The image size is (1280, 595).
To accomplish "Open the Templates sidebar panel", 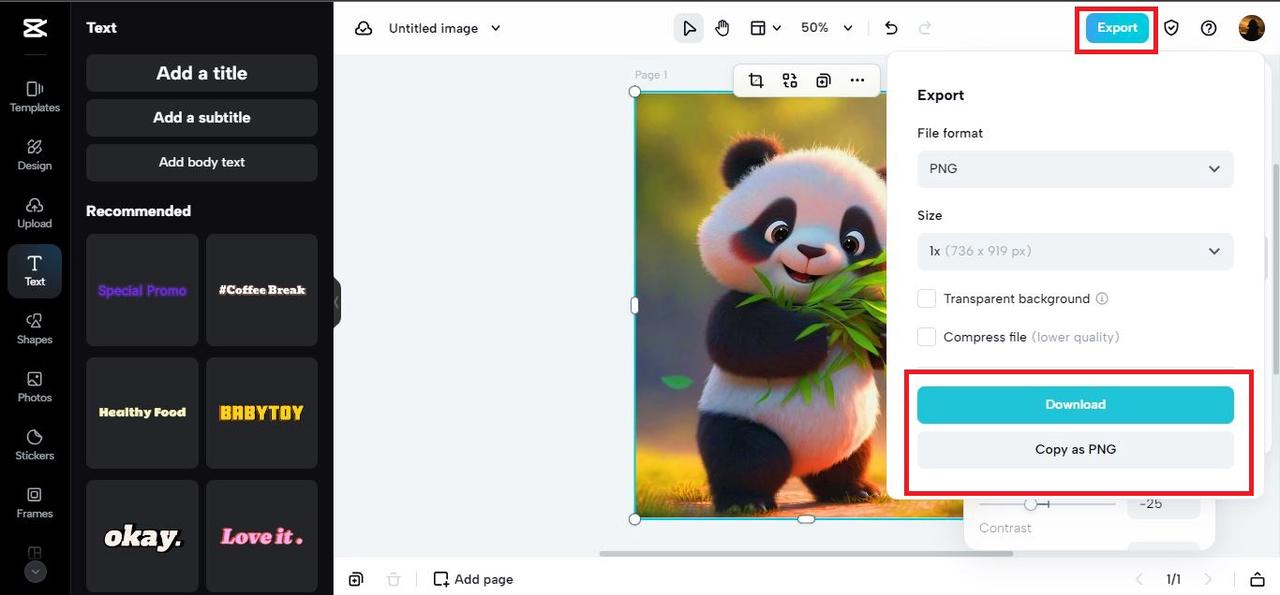I will 35,97.
